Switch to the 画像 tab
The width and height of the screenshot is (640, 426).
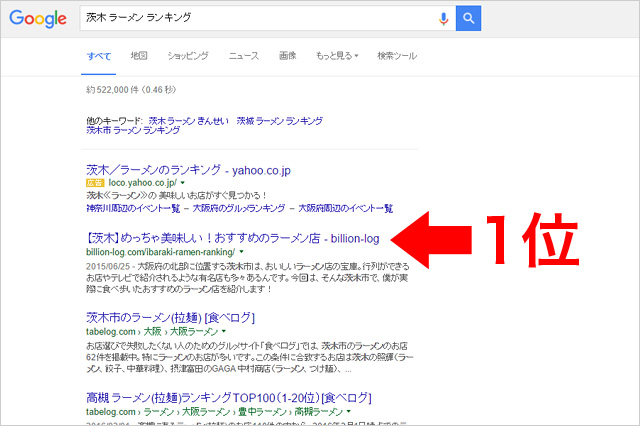click(287, 56)
